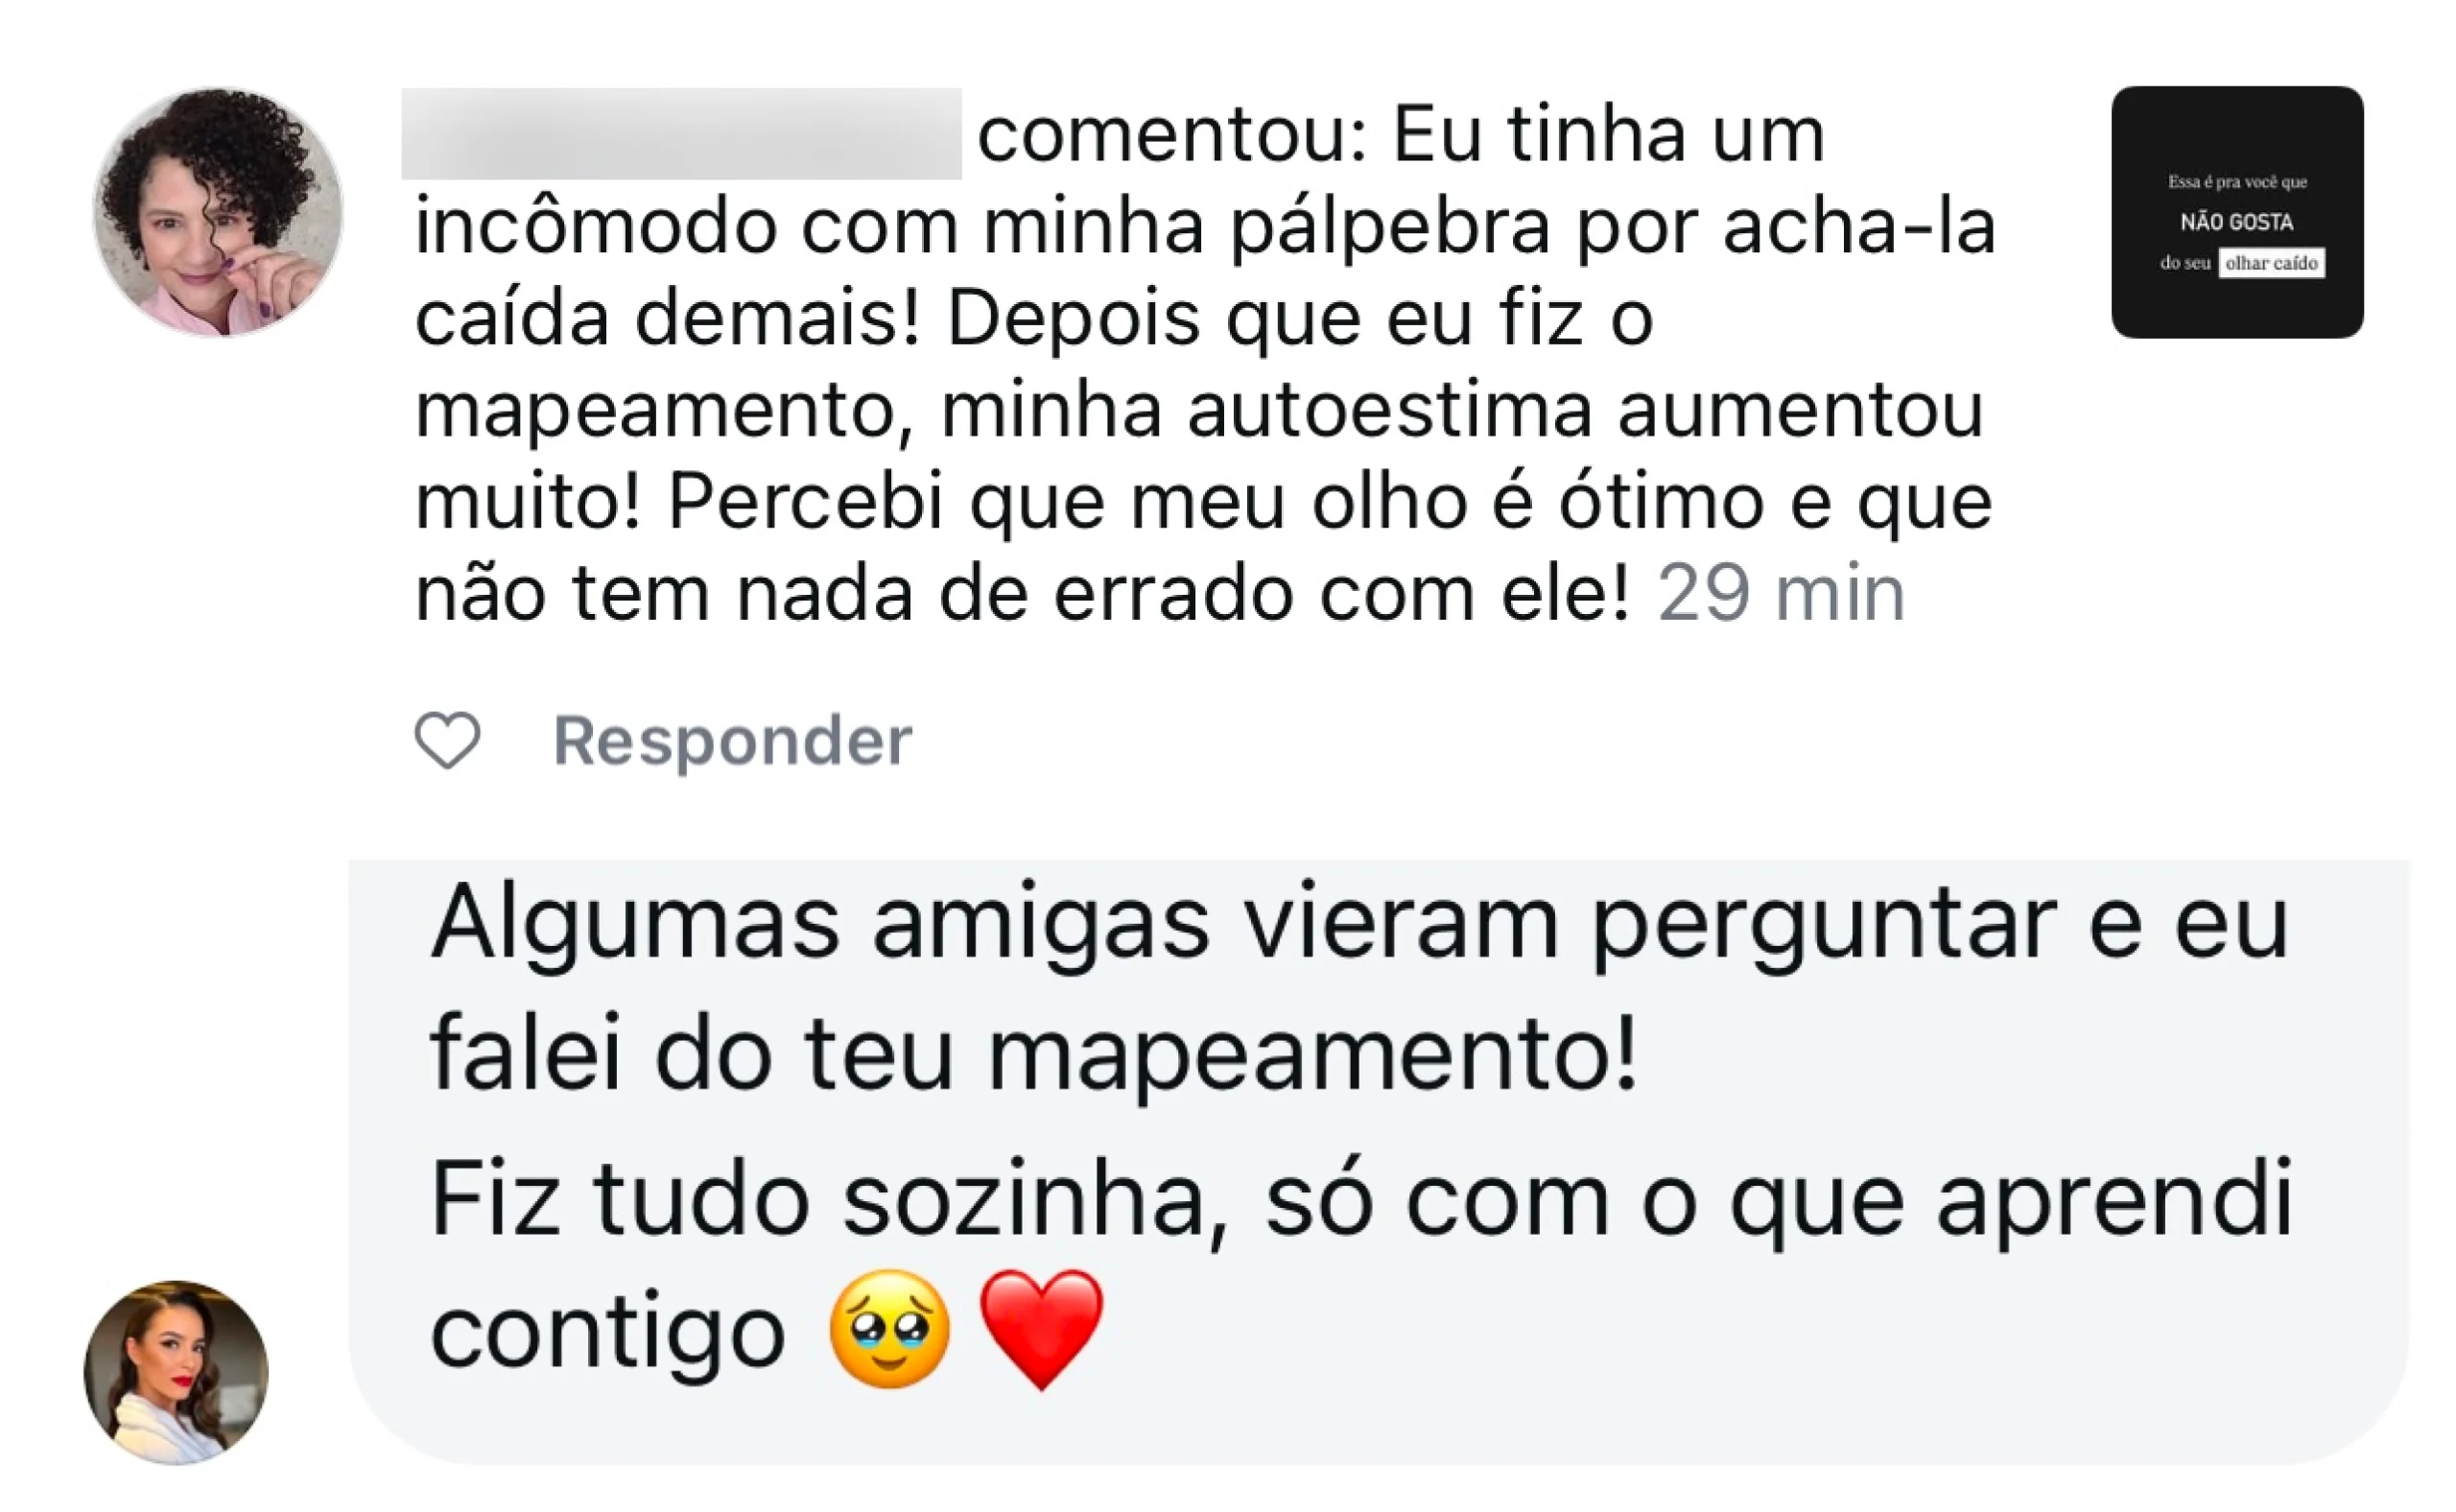Tap the red heart emoji in message
This screenshot has height=1512, width=2456.
point(1041,1329)
